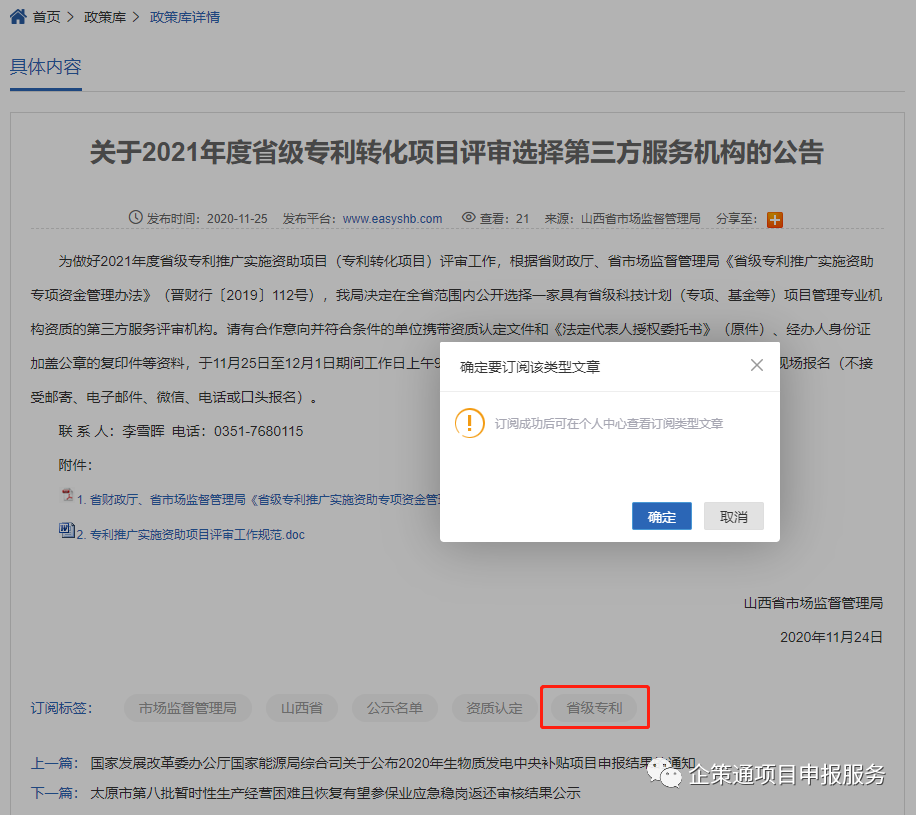Click the orange warning icon in dialog
The width and height of the screenshot is (916, 815).
(470, 423)
